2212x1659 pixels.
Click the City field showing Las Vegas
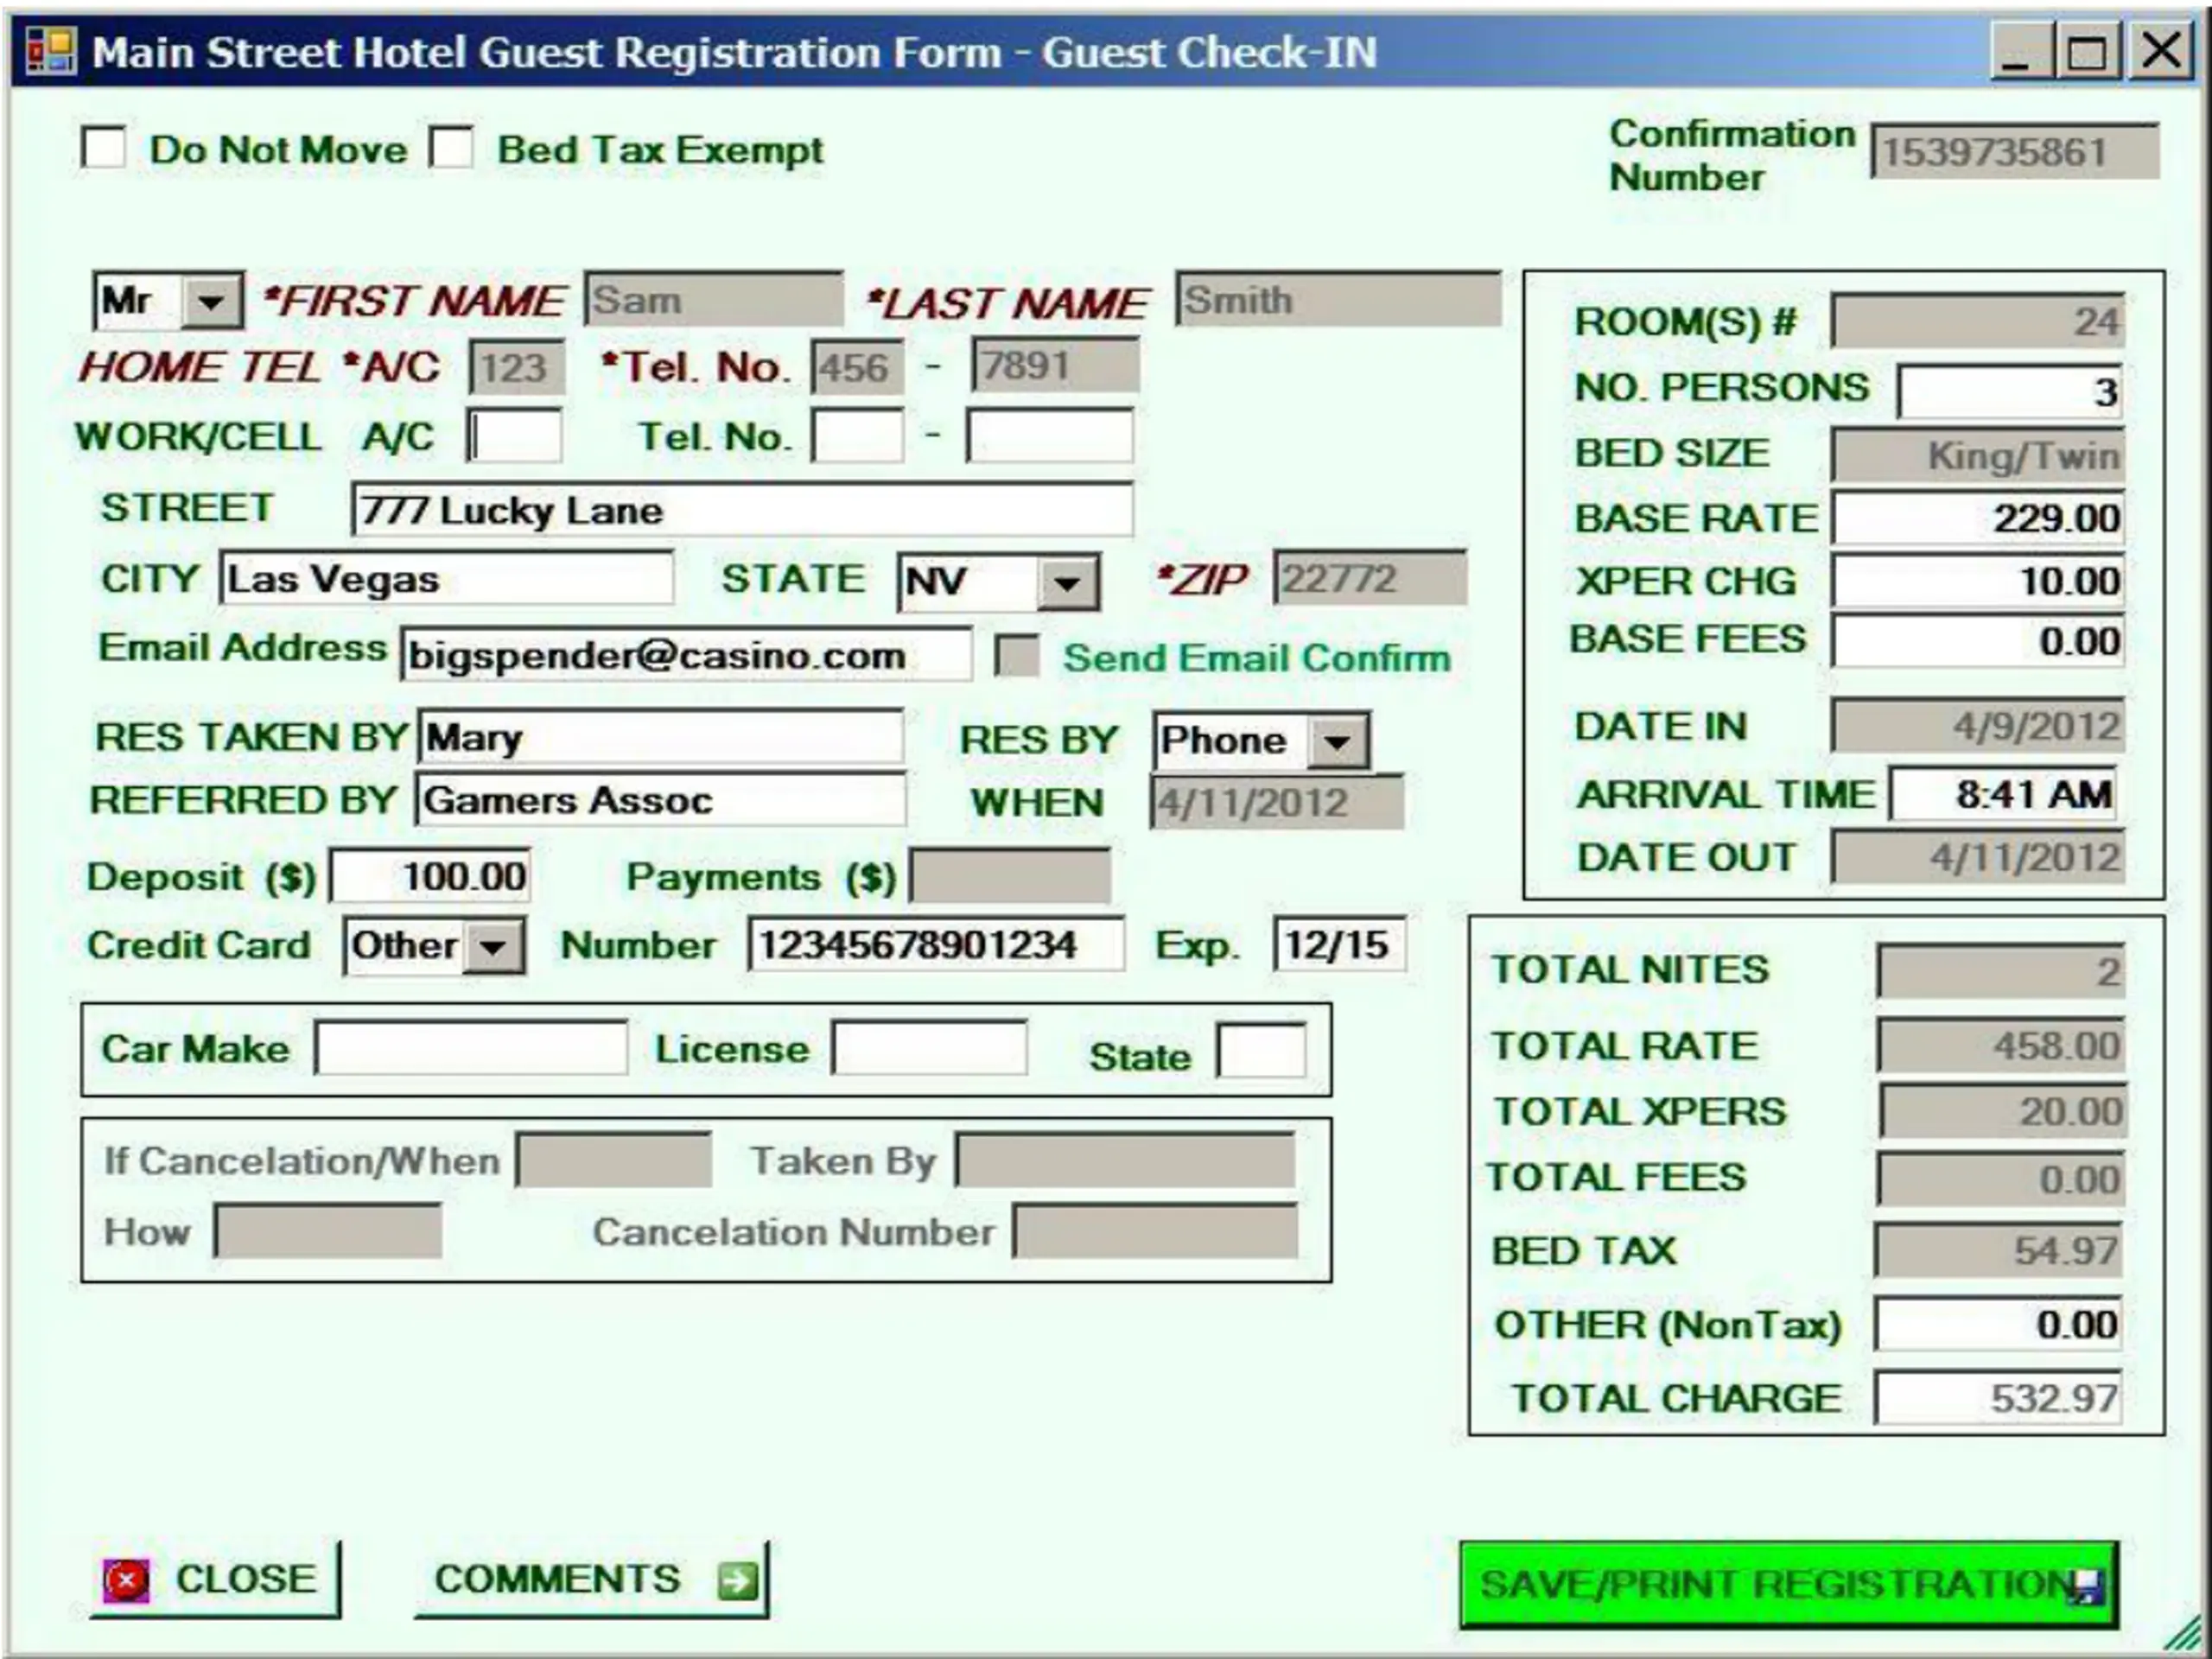pyautogui.click(x=446, y=578)
